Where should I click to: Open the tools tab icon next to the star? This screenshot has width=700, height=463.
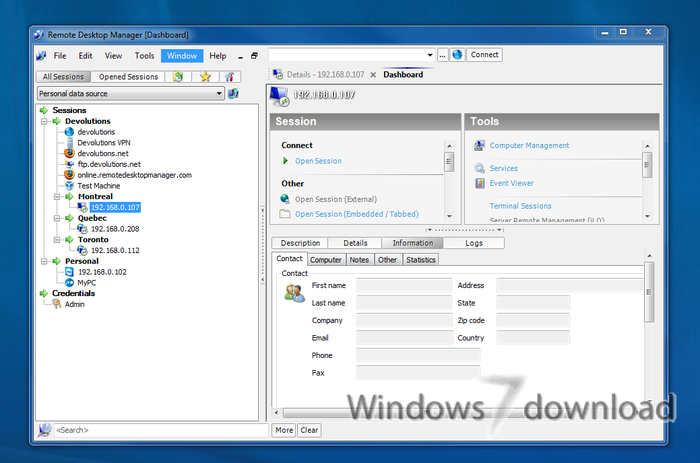tap(229, 77)
